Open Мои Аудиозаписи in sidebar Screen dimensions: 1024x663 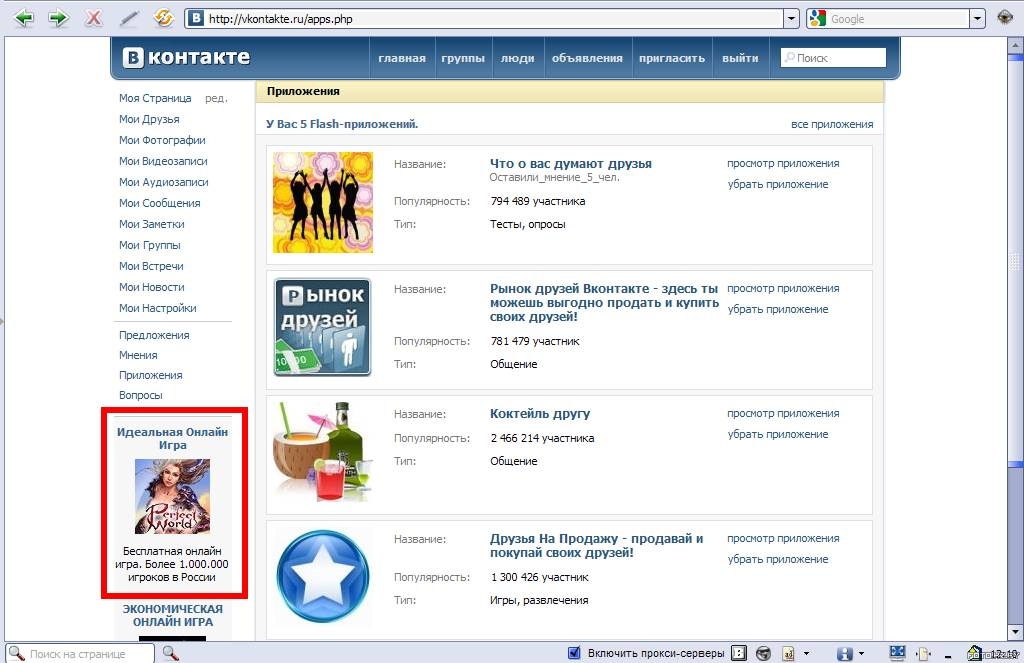coord(164,182)
